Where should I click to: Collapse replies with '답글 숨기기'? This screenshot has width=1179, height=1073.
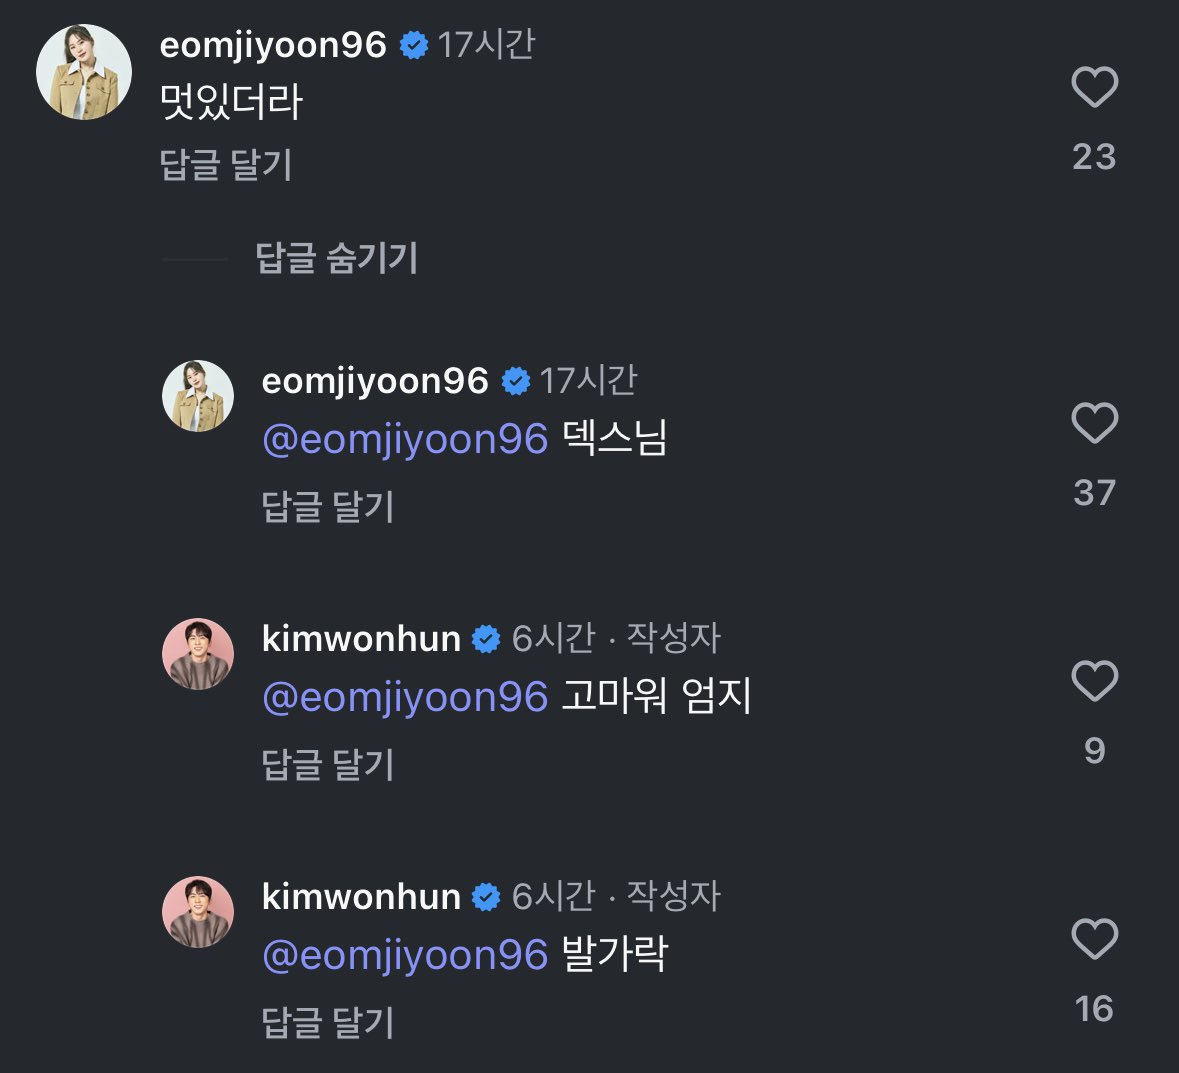point(336,259)
